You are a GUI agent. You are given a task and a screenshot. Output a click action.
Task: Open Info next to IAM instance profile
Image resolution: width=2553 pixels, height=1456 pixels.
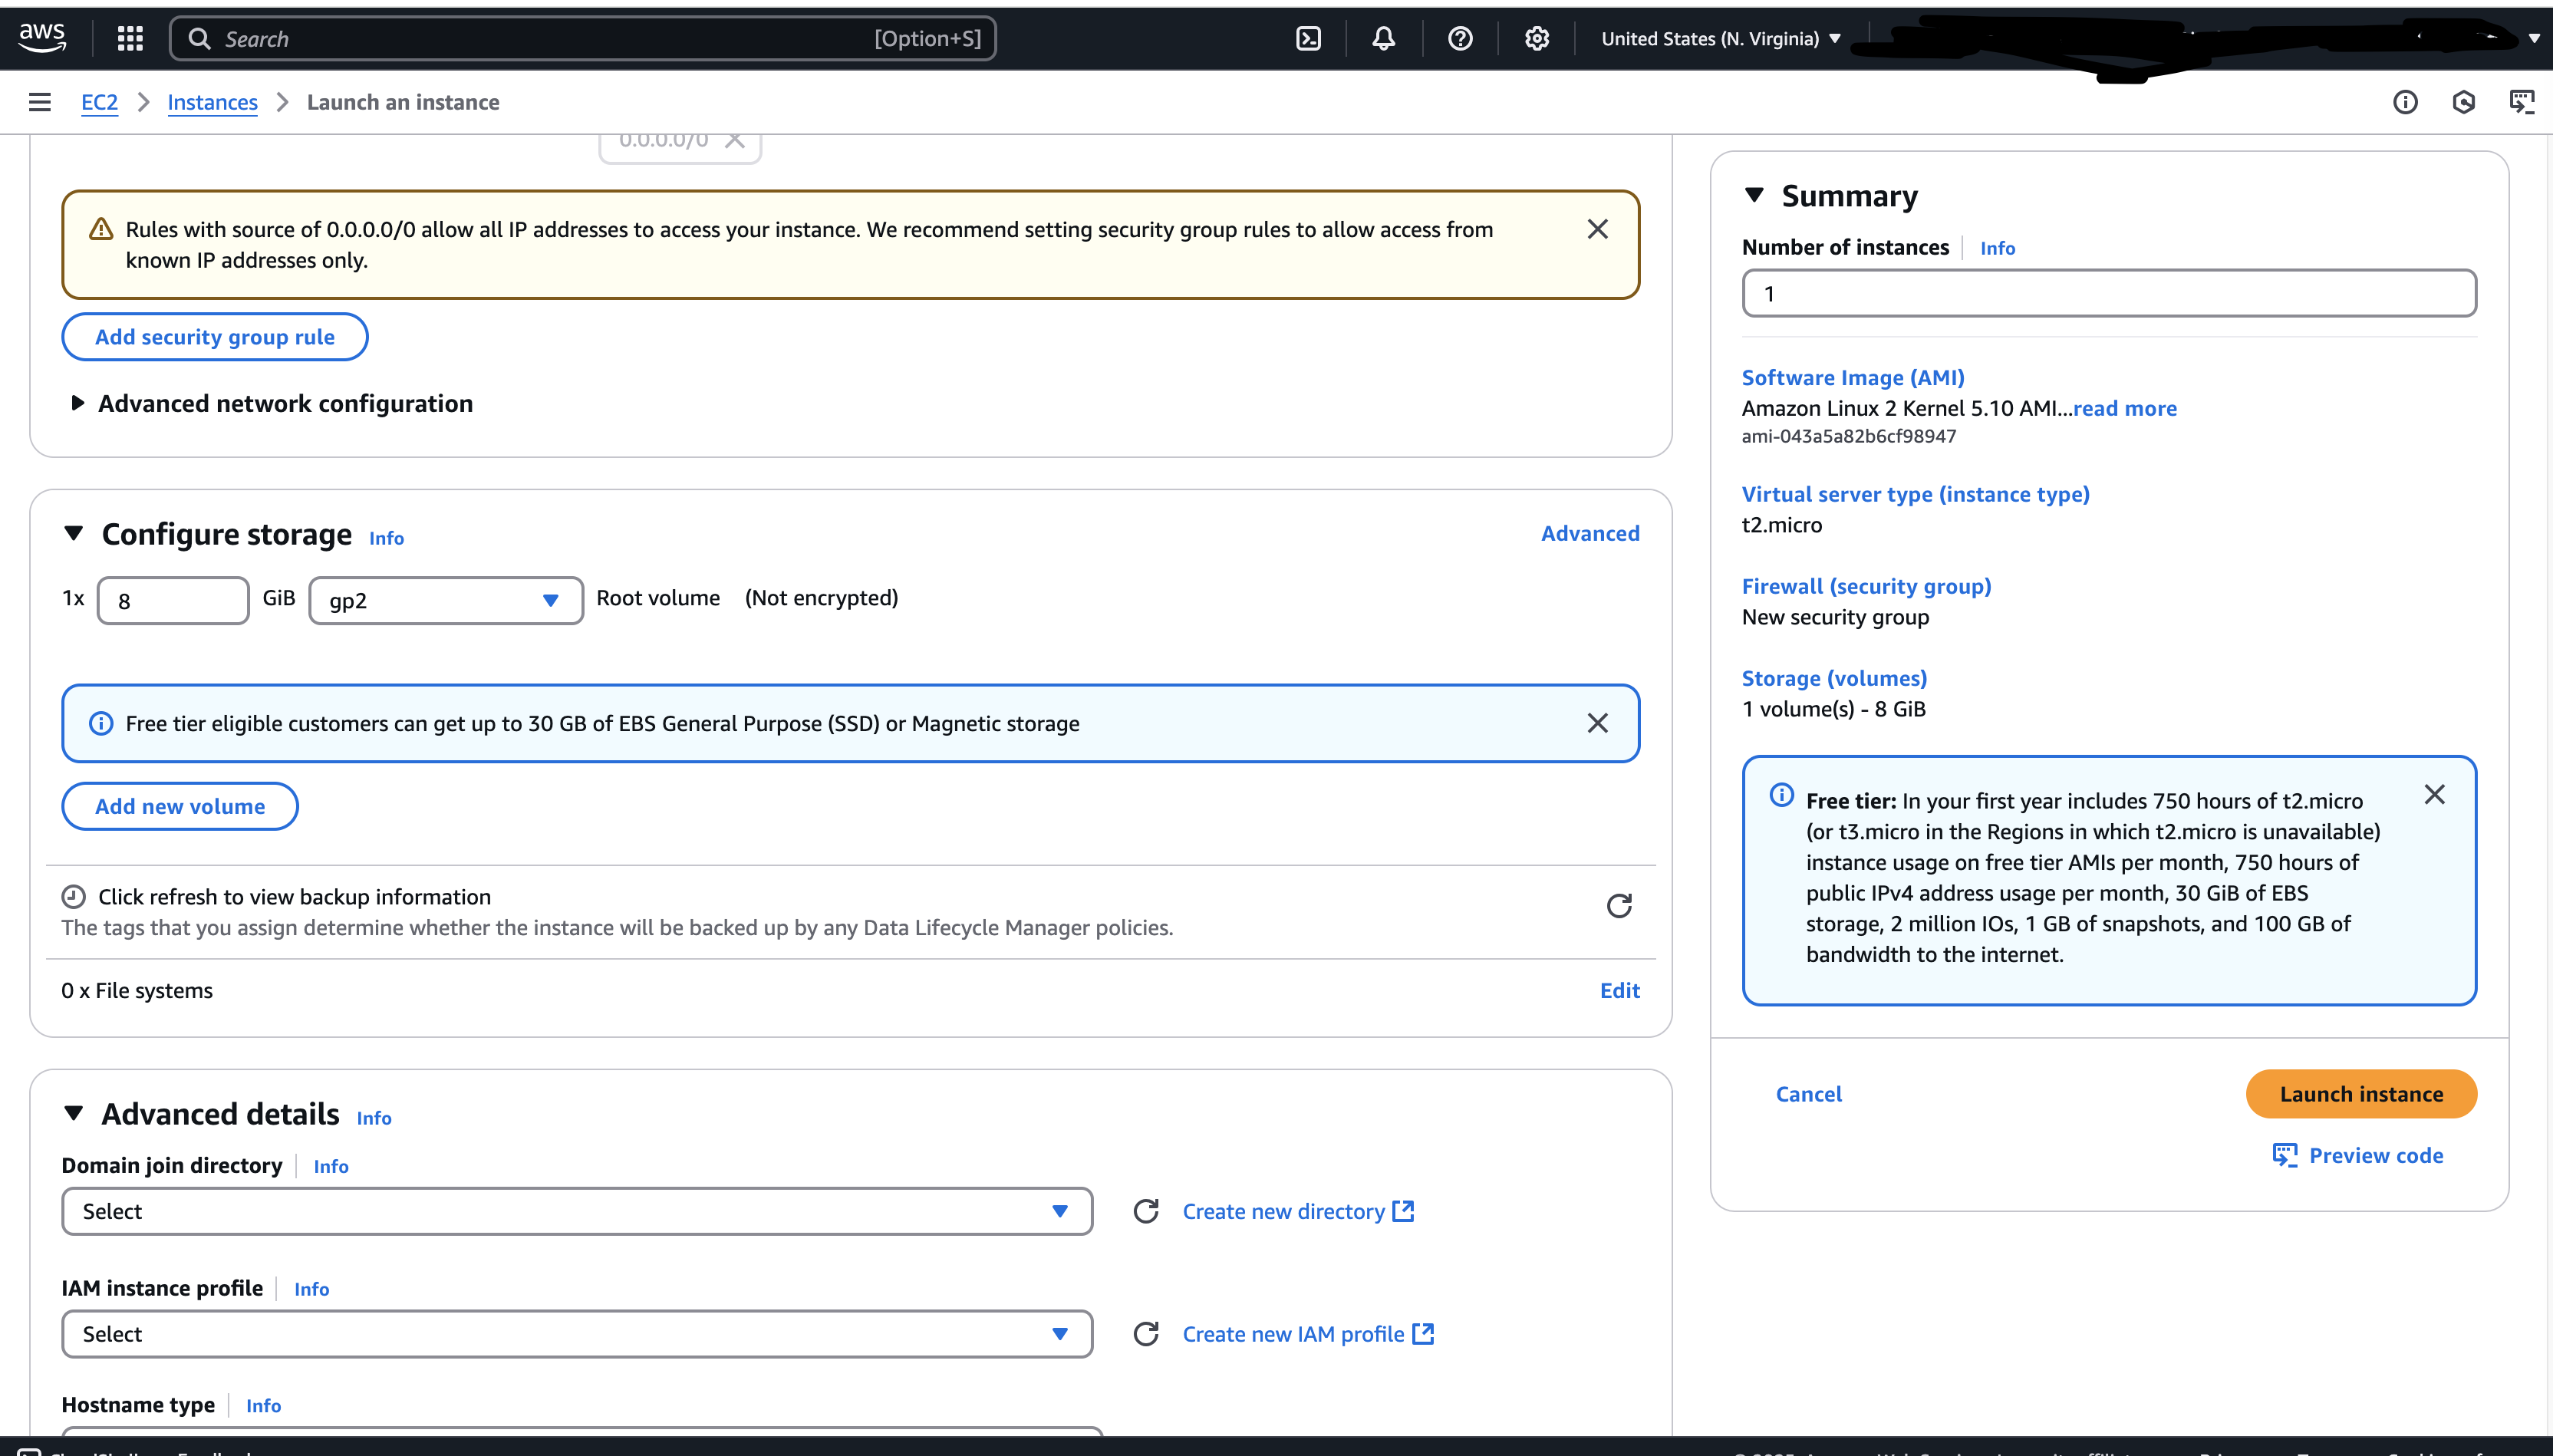[311, 1289]
